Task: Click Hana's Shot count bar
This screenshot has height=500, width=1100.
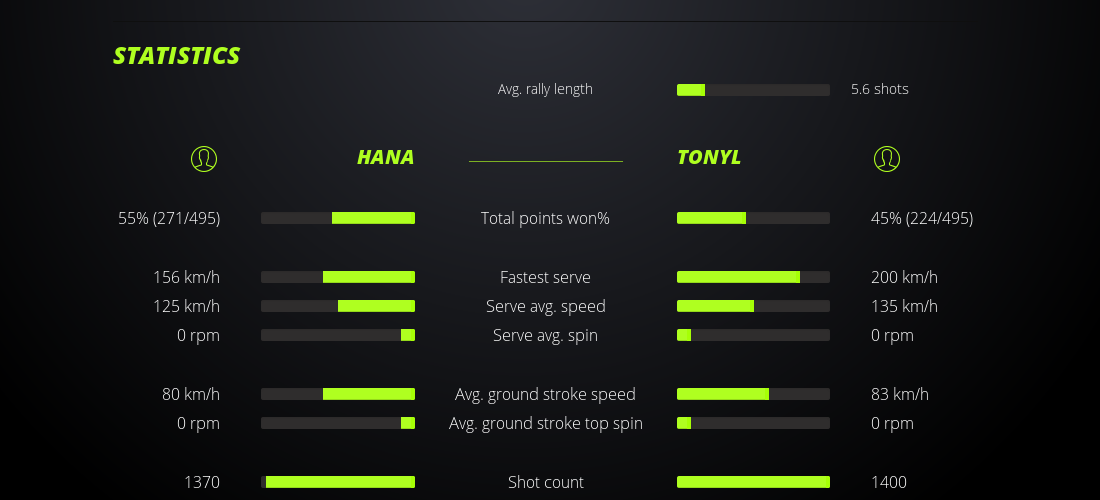Action: (338, 482)
